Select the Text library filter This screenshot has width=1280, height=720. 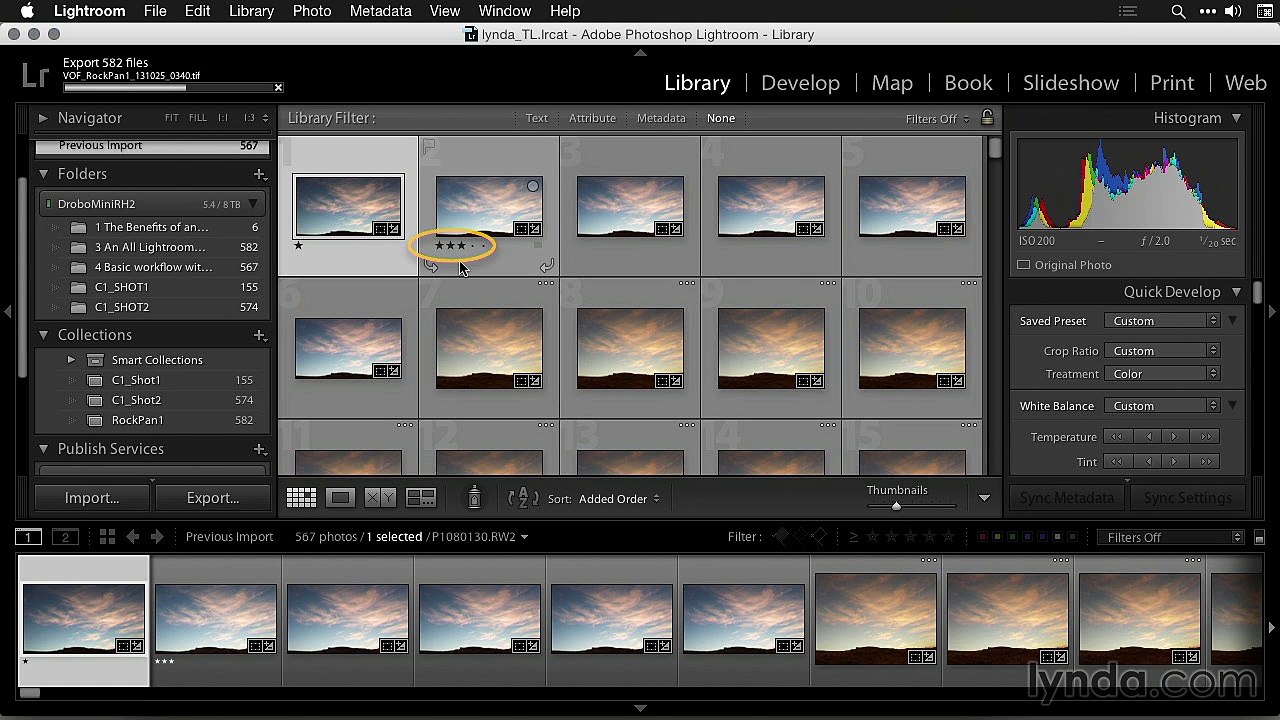(x=537, y=118)
